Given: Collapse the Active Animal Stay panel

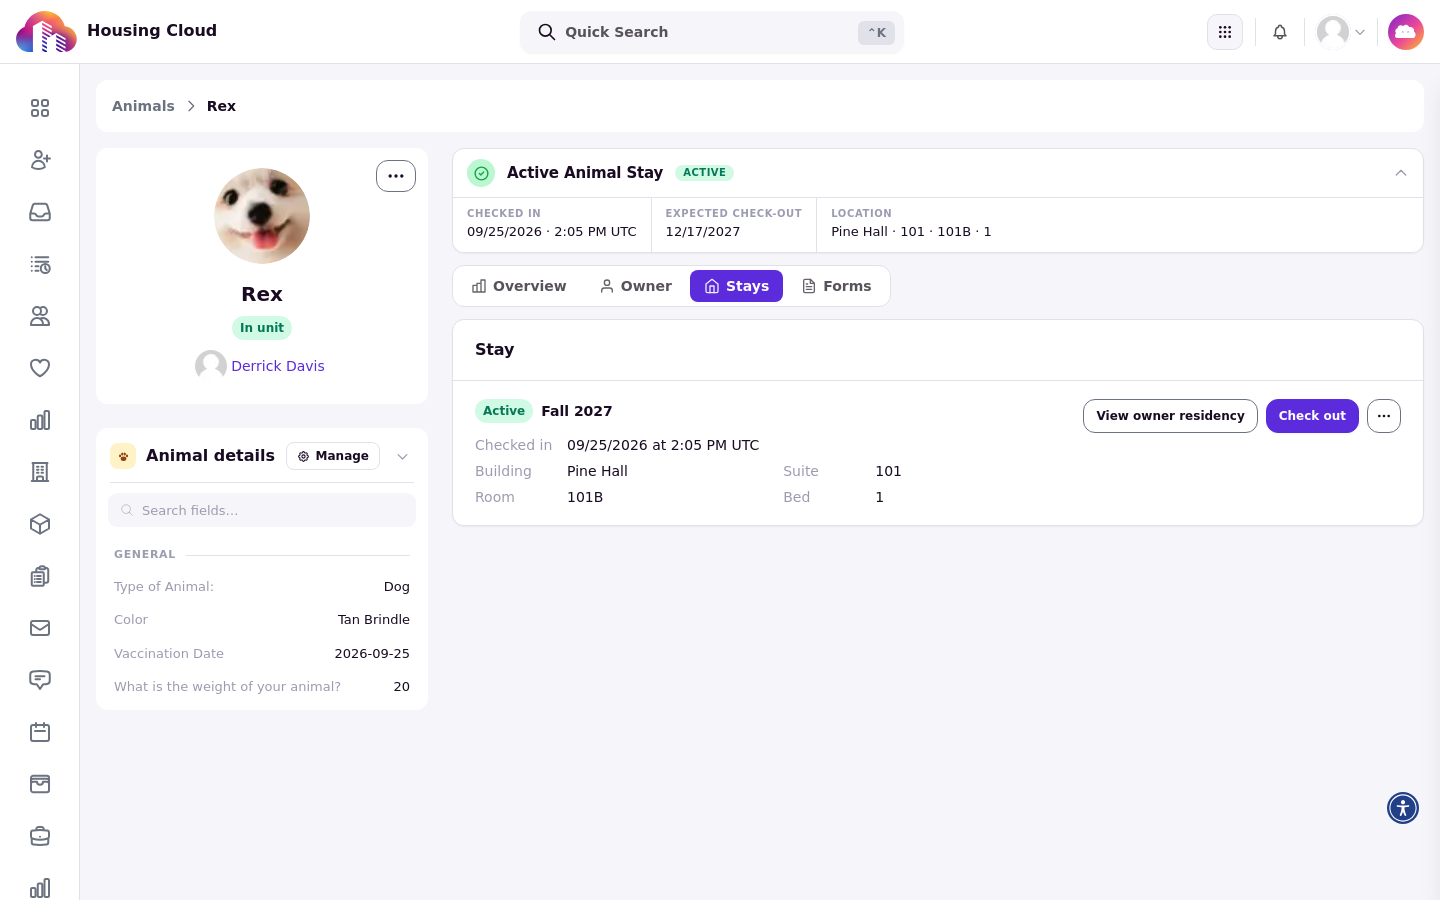Looking at the screenshot, I should (x=1401, y=173).
